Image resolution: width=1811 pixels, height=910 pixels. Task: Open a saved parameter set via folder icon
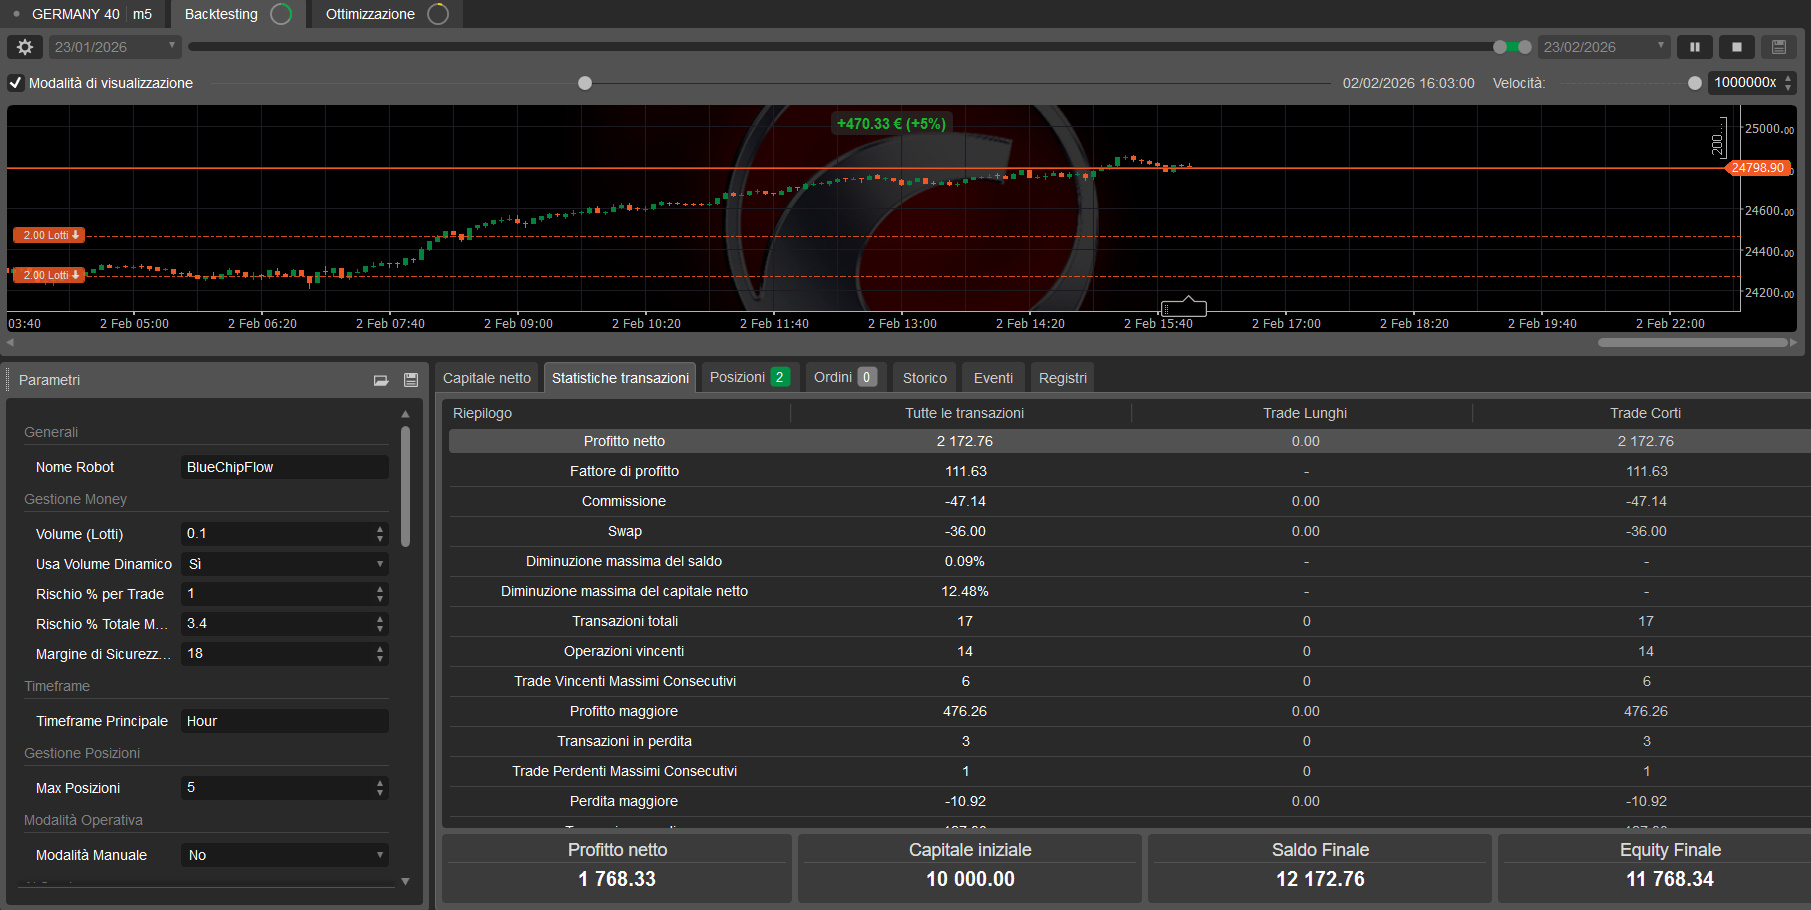point(381,380)
